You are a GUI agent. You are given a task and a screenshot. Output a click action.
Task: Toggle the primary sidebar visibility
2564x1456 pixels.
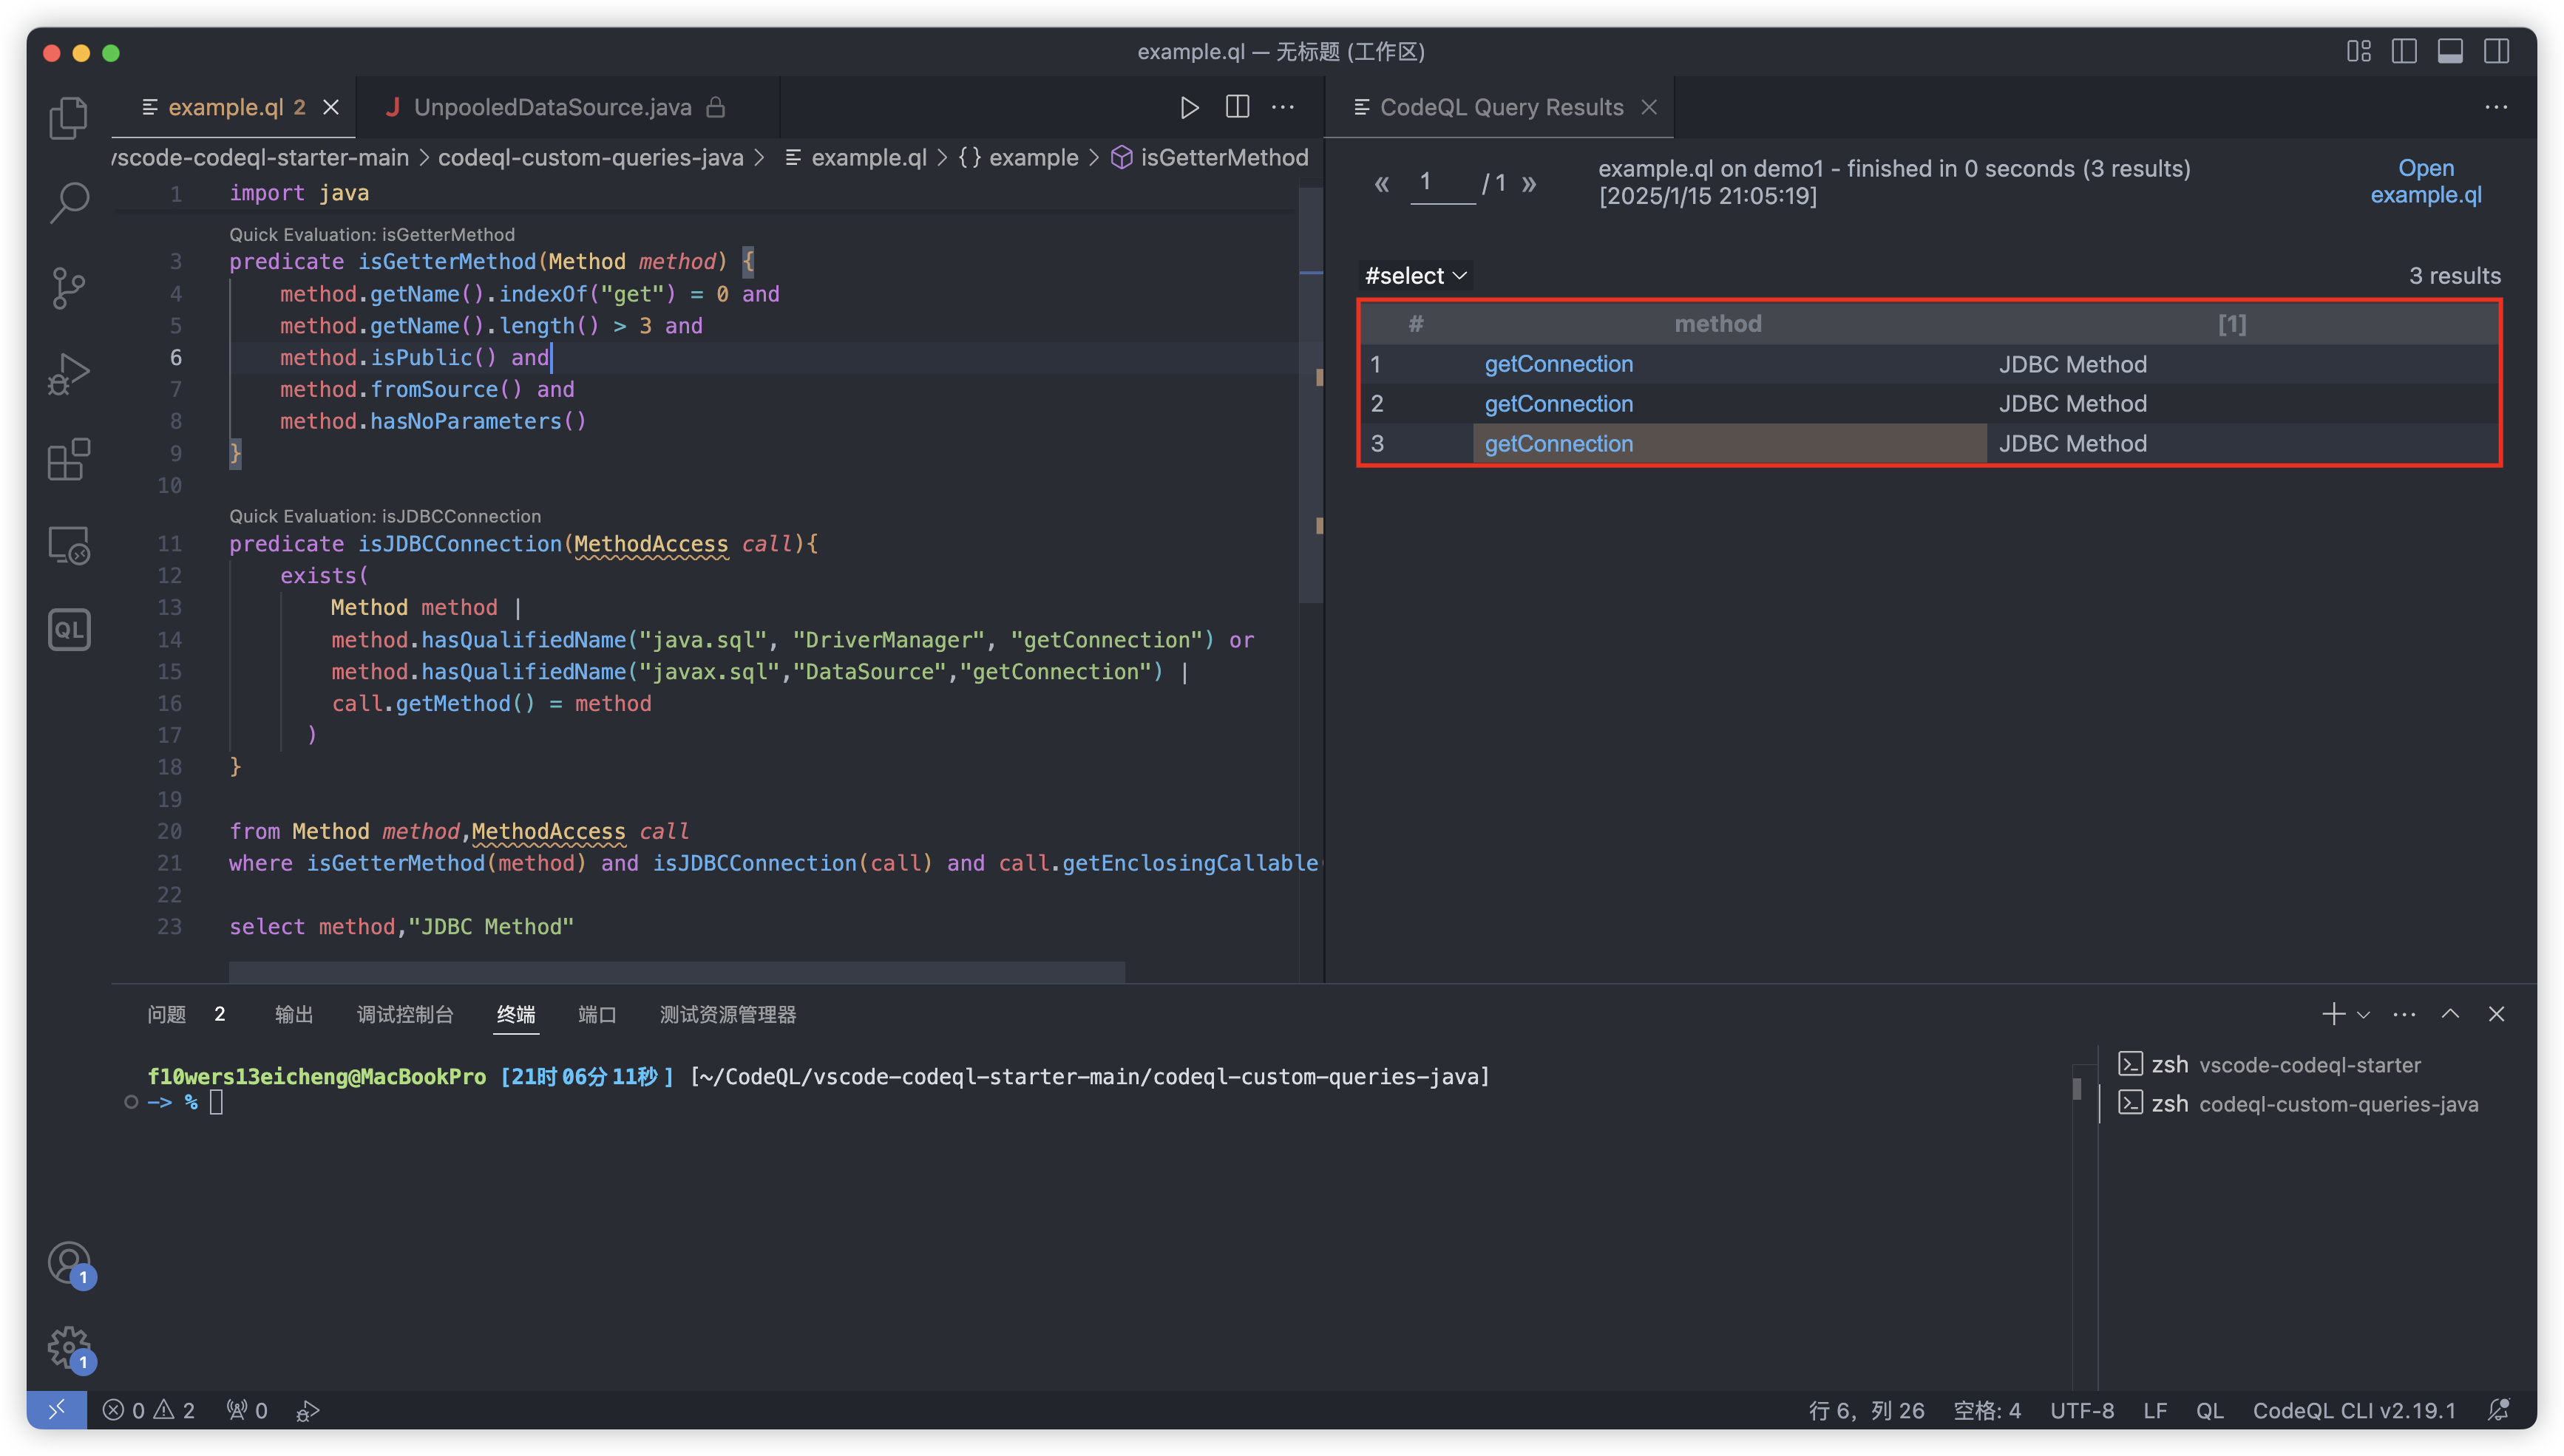pos(2404,51)
